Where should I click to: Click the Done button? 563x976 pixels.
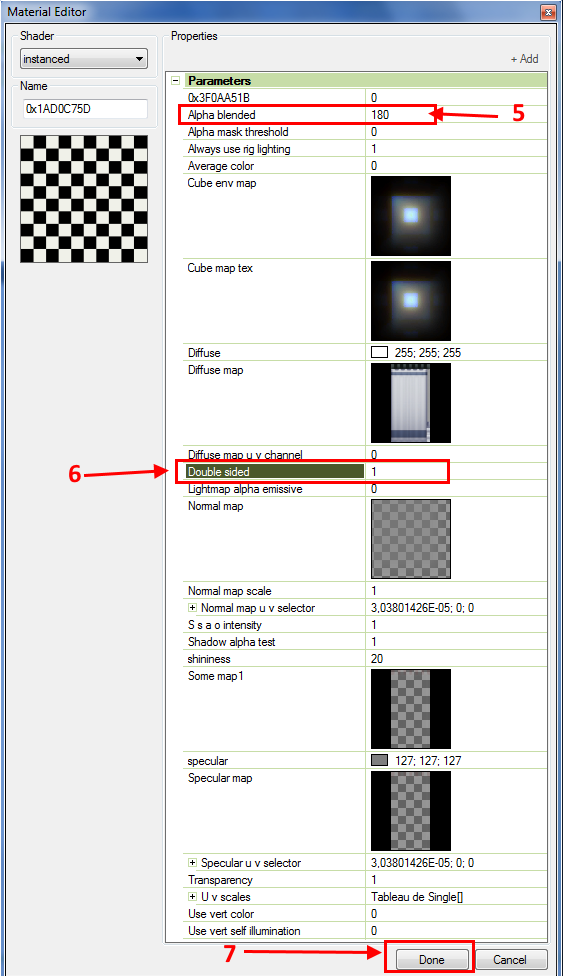click(432, 959)
